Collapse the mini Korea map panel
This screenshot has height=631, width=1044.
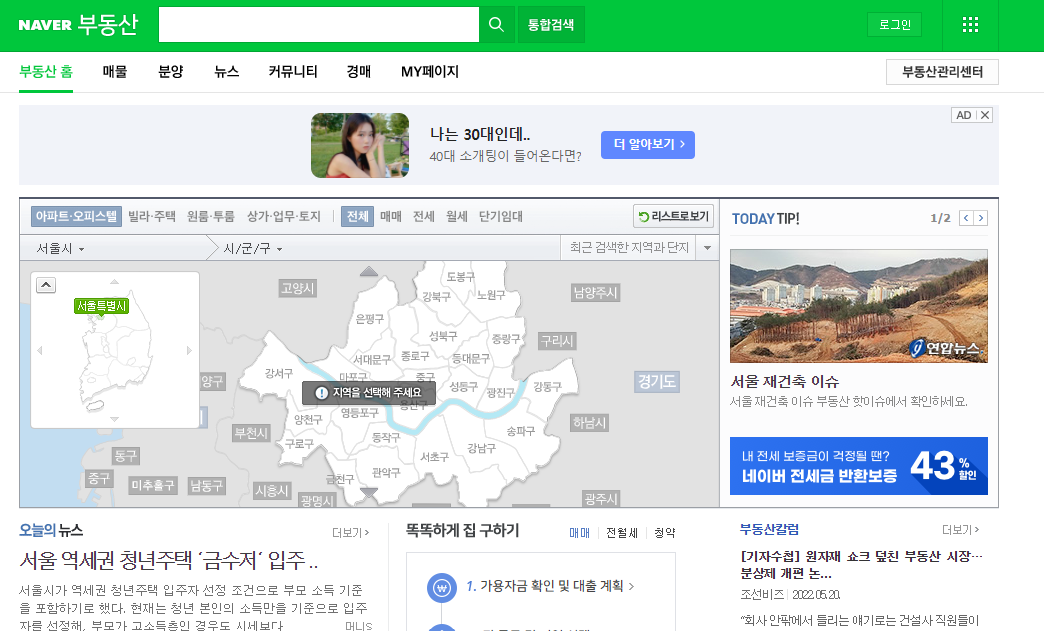46,285
